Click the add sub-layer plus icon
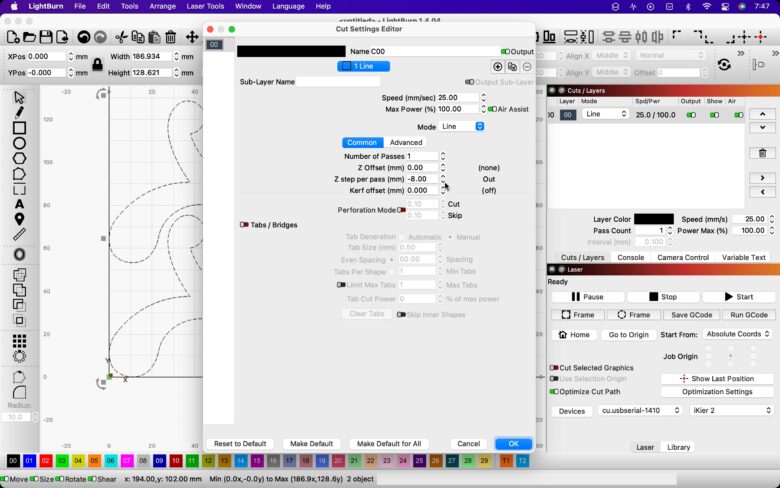780x488 pixels. [498, 66]
